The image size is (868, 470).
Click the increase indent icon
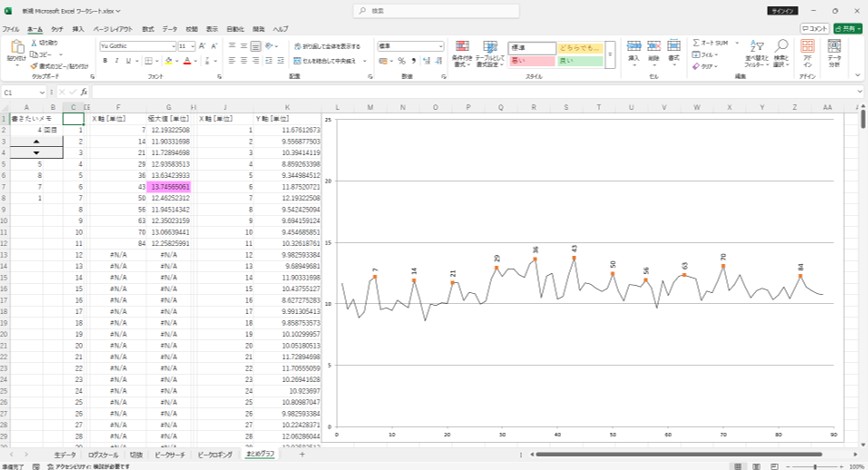281,61
